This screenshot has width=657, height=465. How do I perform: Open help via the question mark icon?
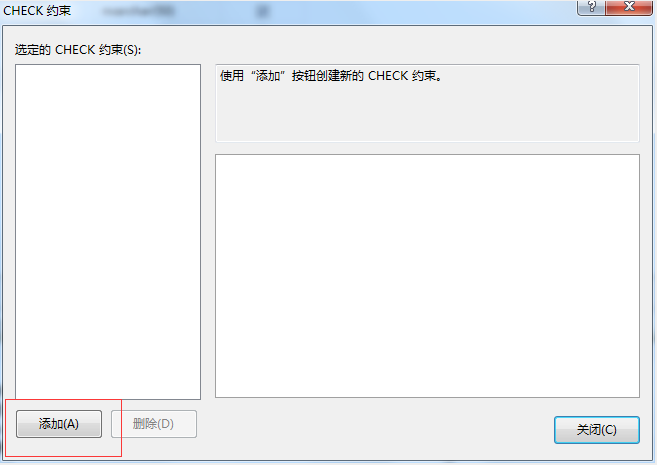coord(591,7)
